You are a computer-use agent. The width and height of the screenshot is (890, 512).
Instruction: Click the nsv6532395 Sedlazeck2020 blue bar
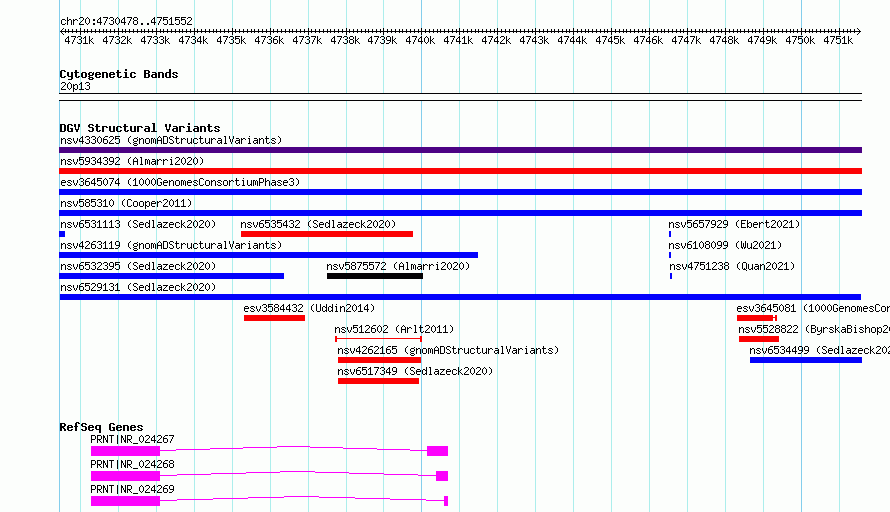click(171, 276)
